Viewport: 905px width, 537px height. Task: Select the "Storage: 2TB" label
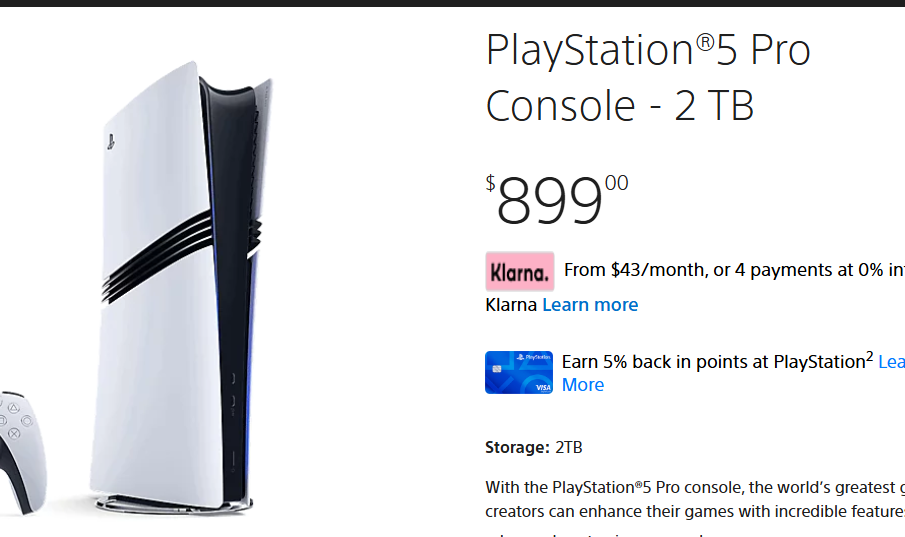[x=534, y=448]
